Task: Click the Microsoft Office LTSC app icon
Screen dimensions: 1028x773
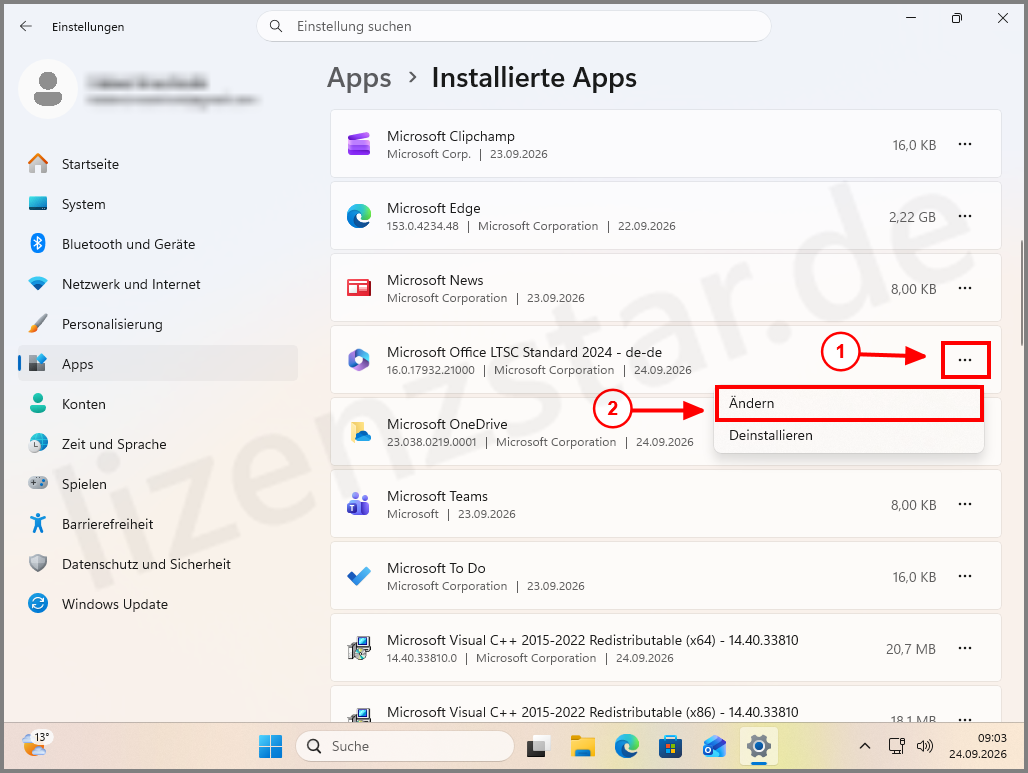Action: pyautogui.click(x=359, y=360)
